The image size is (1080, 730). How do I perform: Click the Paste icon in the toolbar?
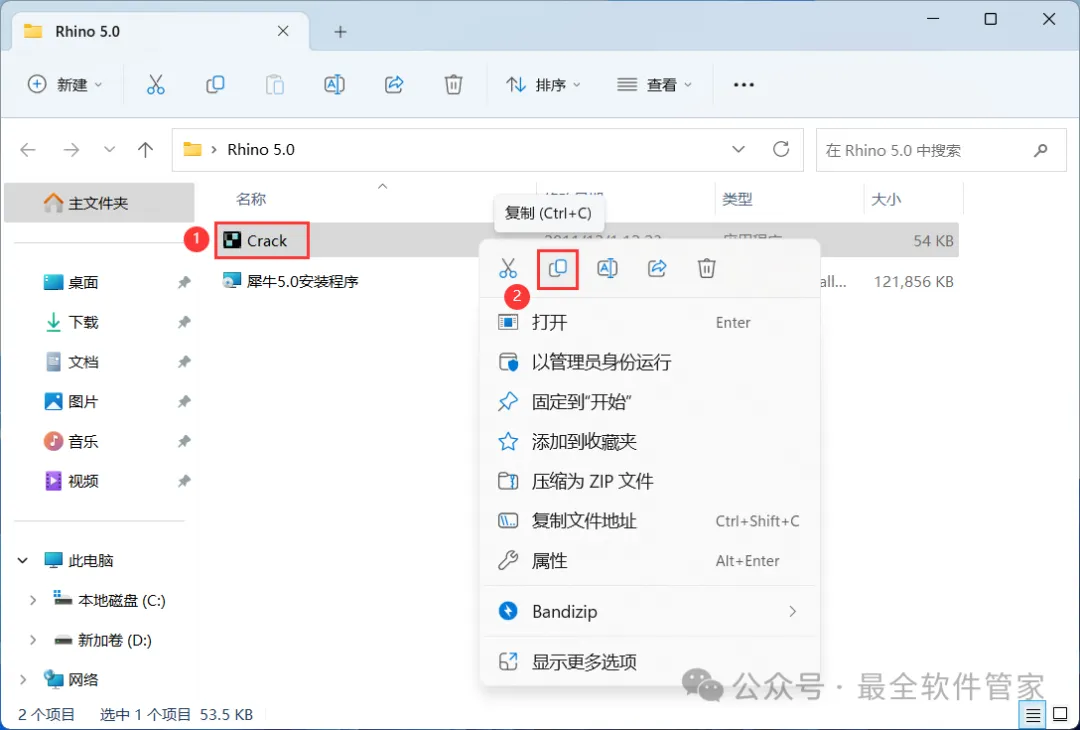point(275,85)
